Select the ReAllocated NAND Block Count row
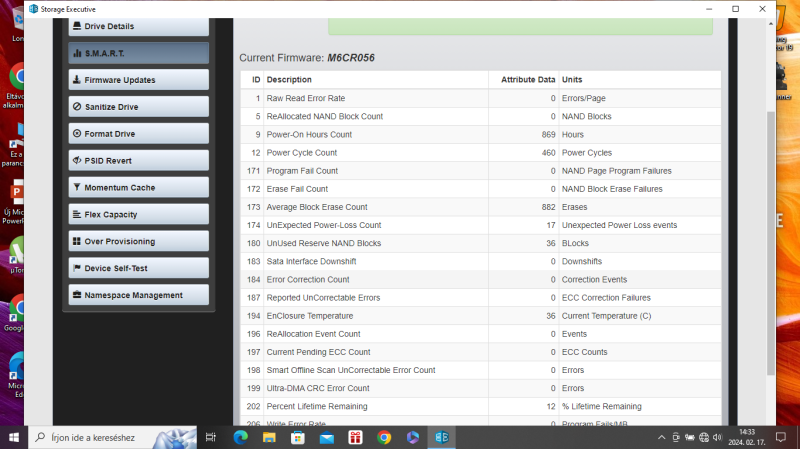The height and width of the screenshot is (449, 800). pyautogui.click(x=481, y=116)
